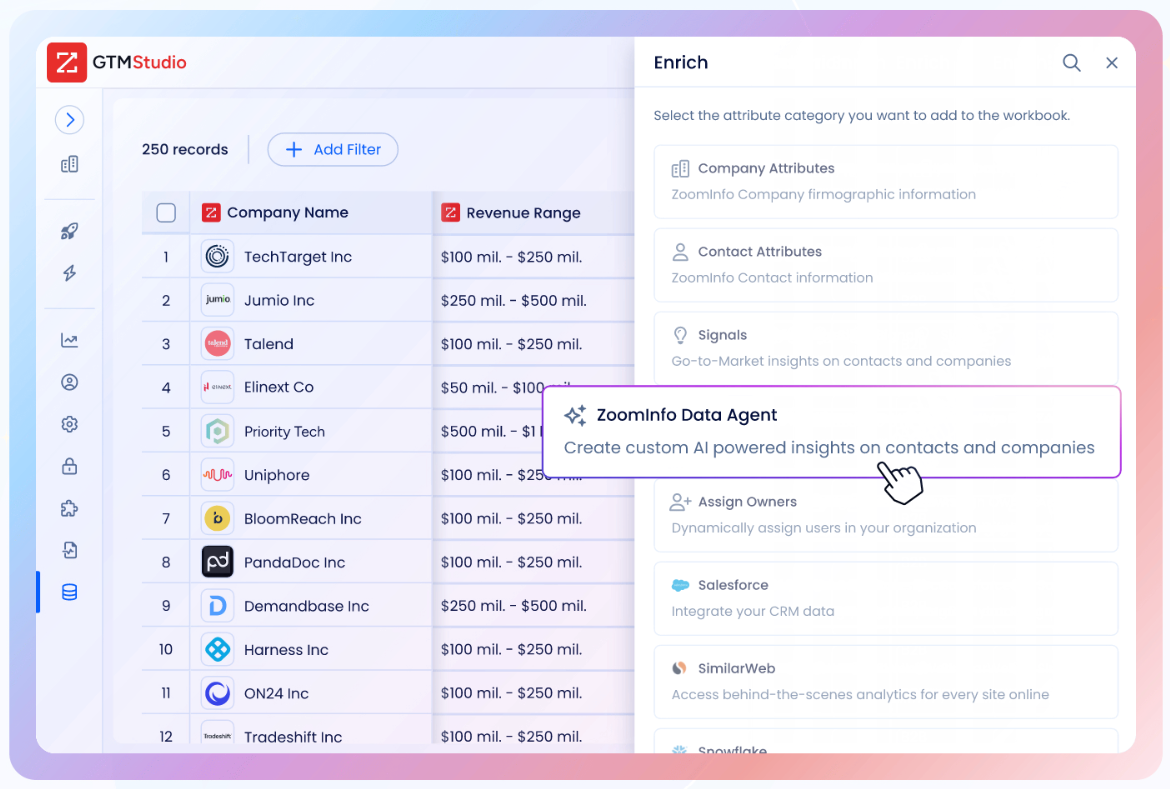The image size is (1170, 789).
Task: Click the TechTarget Inc logo icon
Action: coord(217,257)
